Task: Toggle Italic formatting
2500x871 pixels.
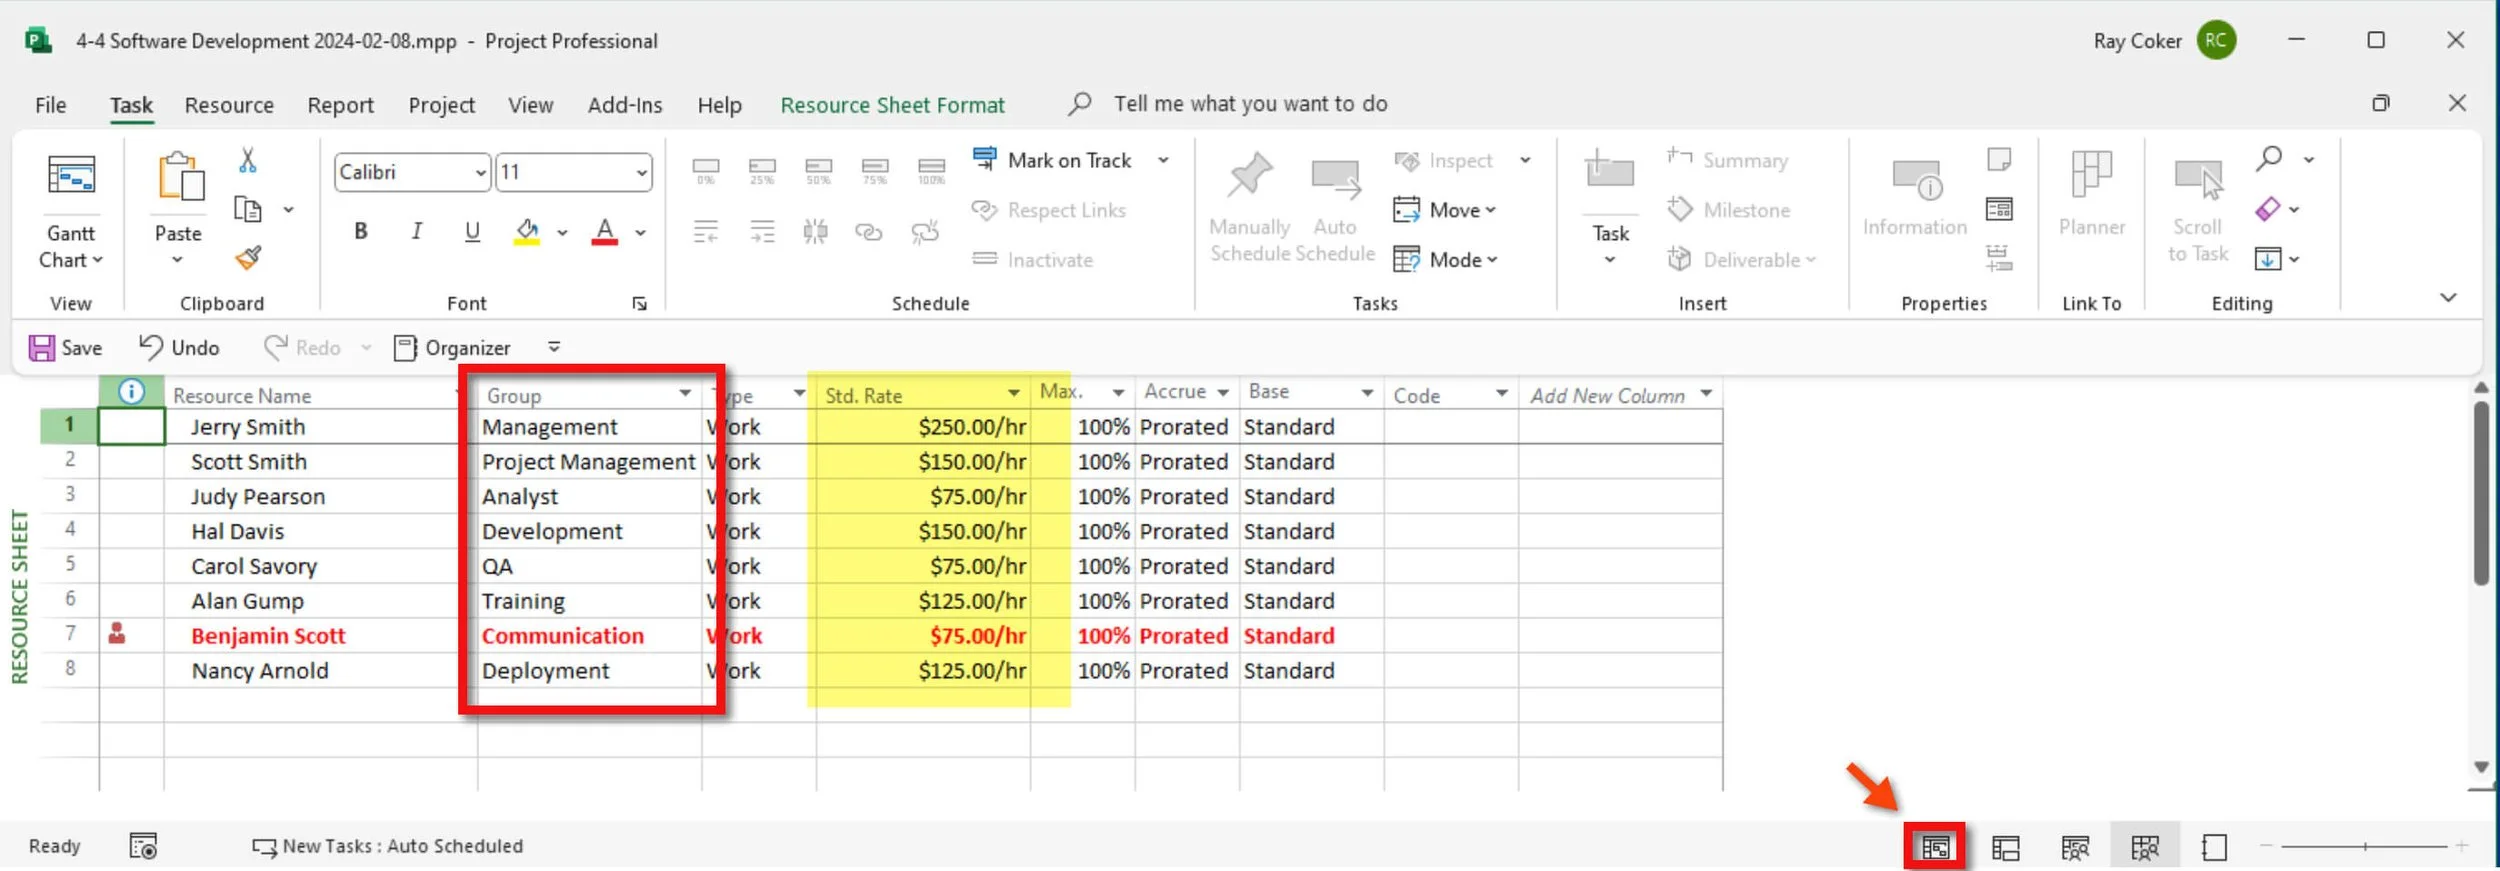Action: coord(416,231)
